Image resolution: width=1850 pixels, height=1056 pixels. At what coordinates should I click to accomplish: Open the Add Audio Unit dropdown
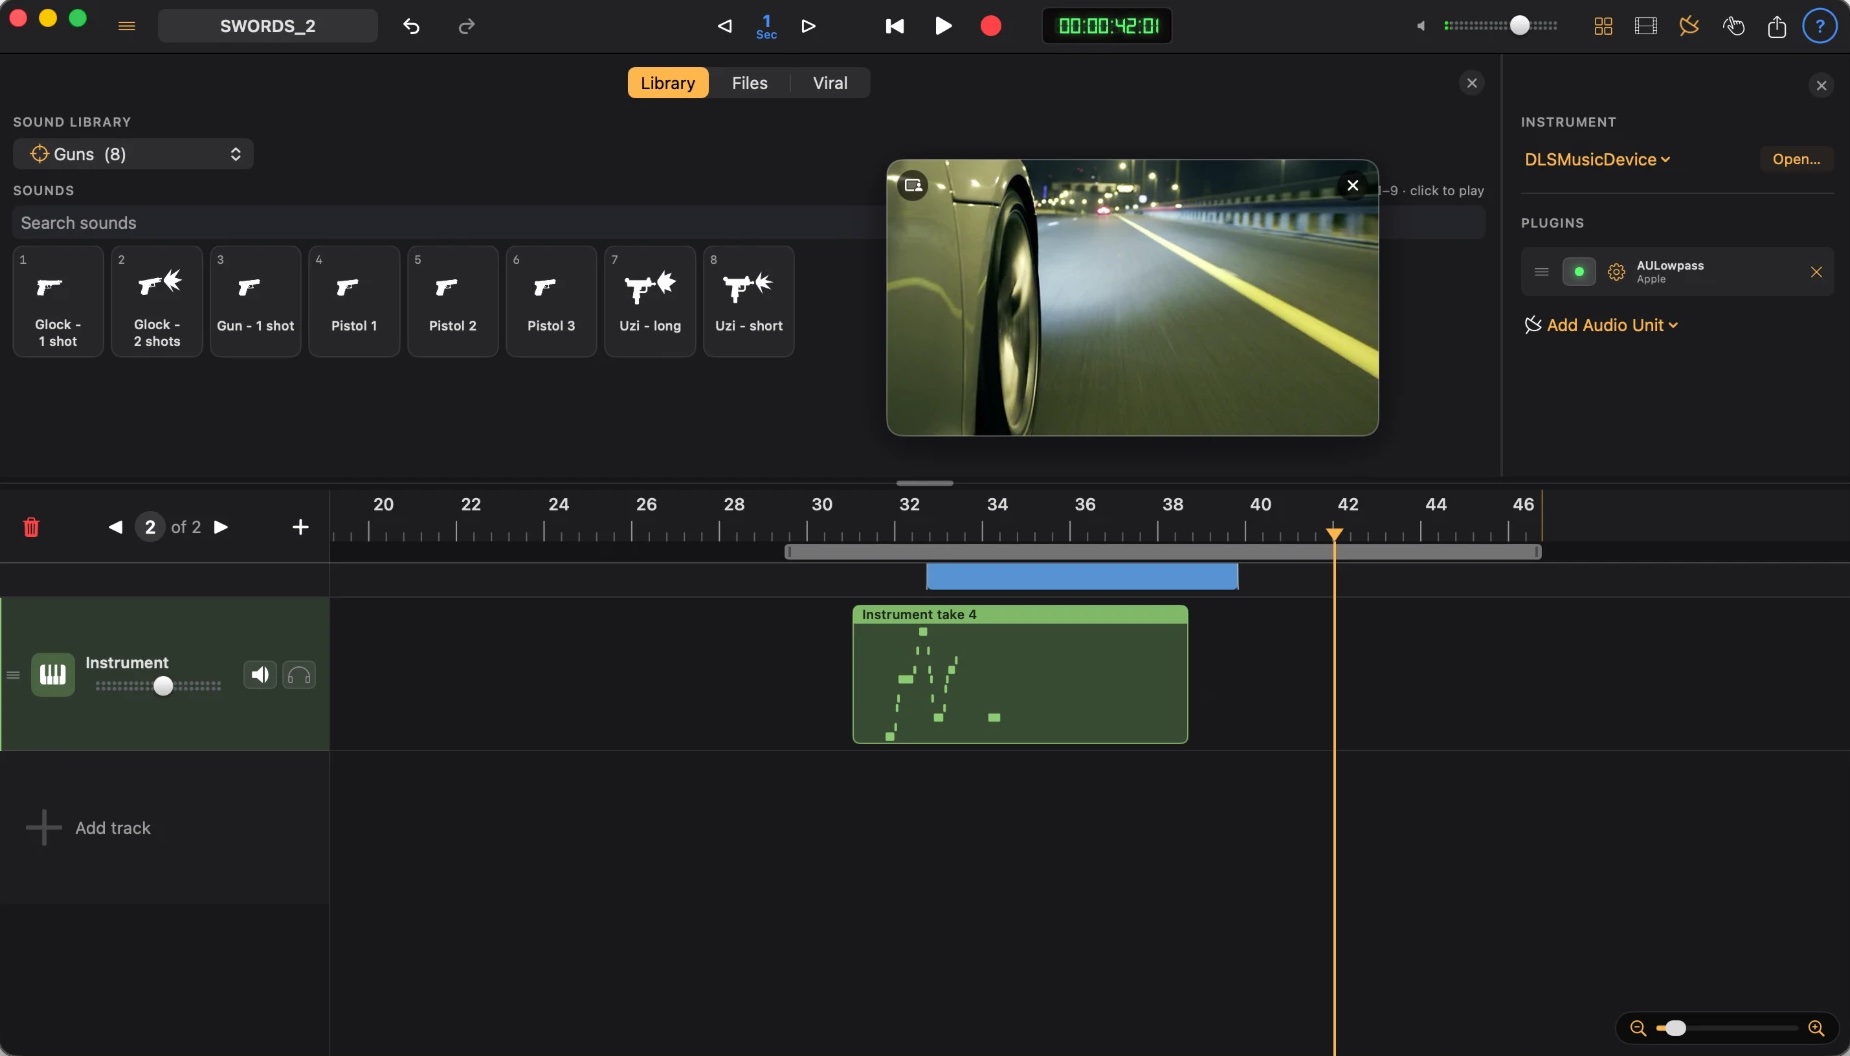(1601, 325)
